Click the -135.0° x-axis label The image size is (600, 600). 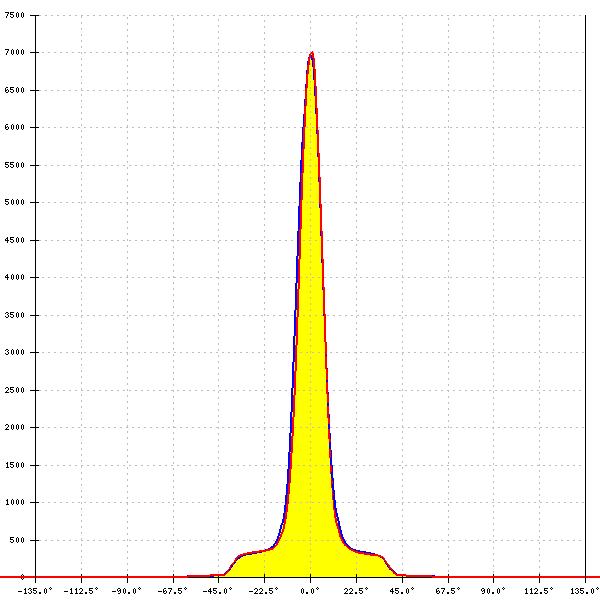[35, 591]
